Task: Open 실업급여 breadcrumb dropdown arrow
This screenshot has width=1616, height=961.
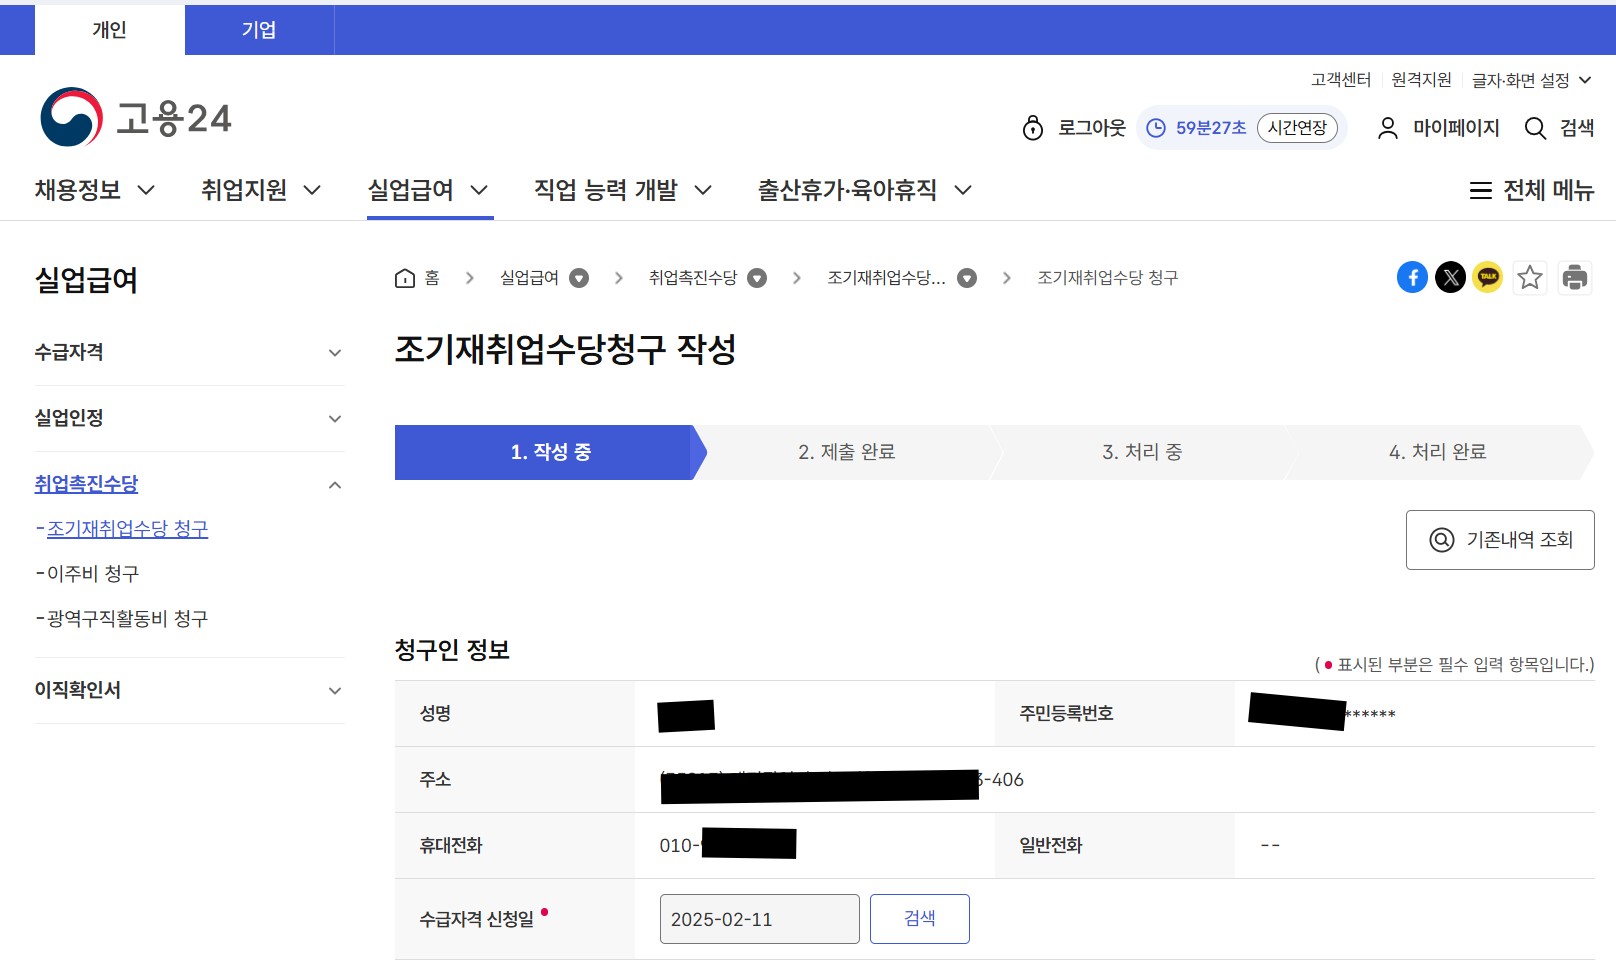Action: point(579,278)
